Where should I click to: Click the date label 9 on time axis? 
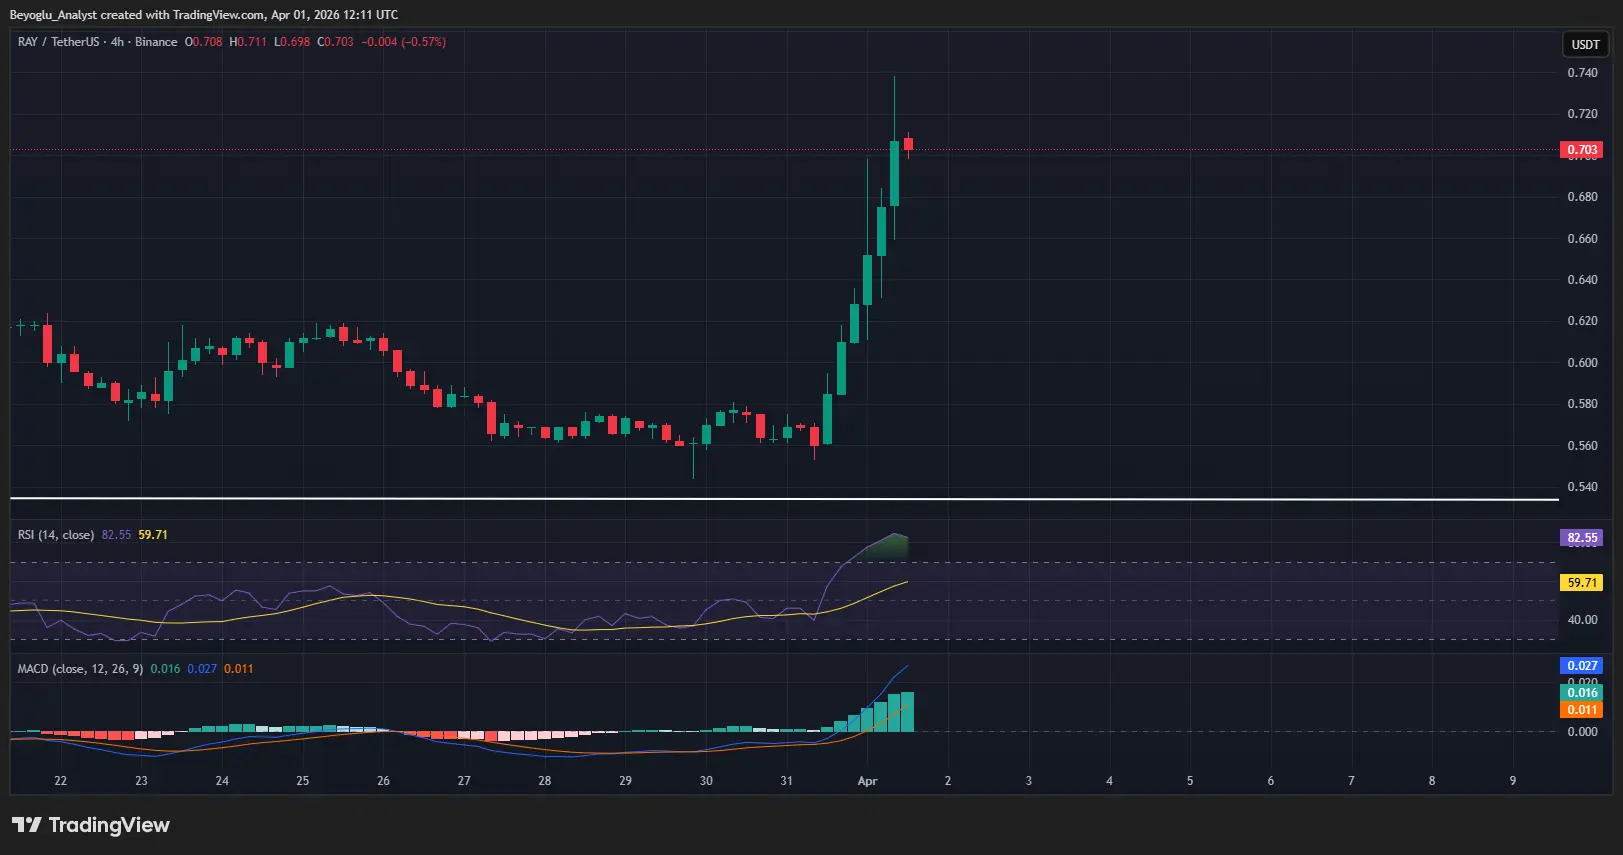(x=1513, y=781)
